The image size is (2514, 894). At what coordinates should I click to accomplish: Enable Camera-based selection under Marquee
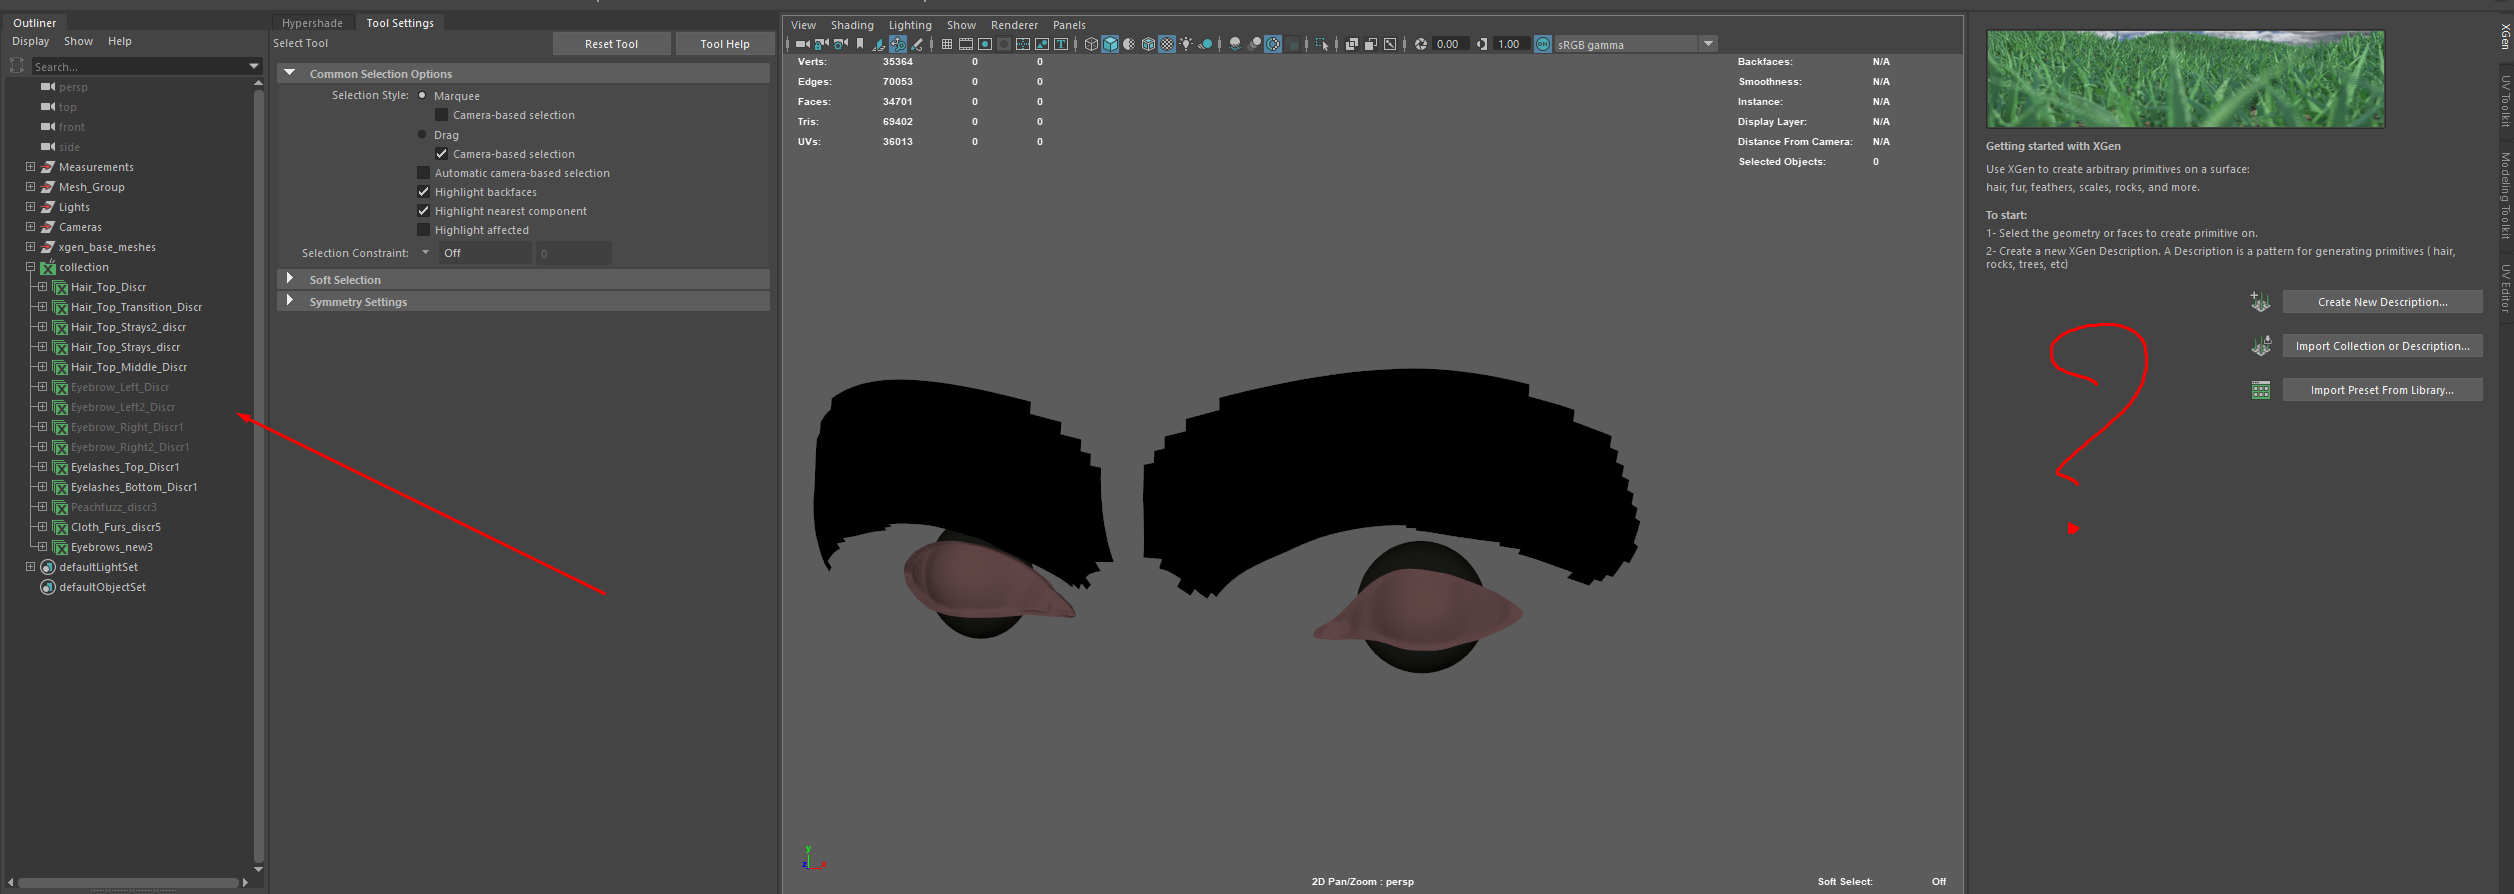point(441,115)
